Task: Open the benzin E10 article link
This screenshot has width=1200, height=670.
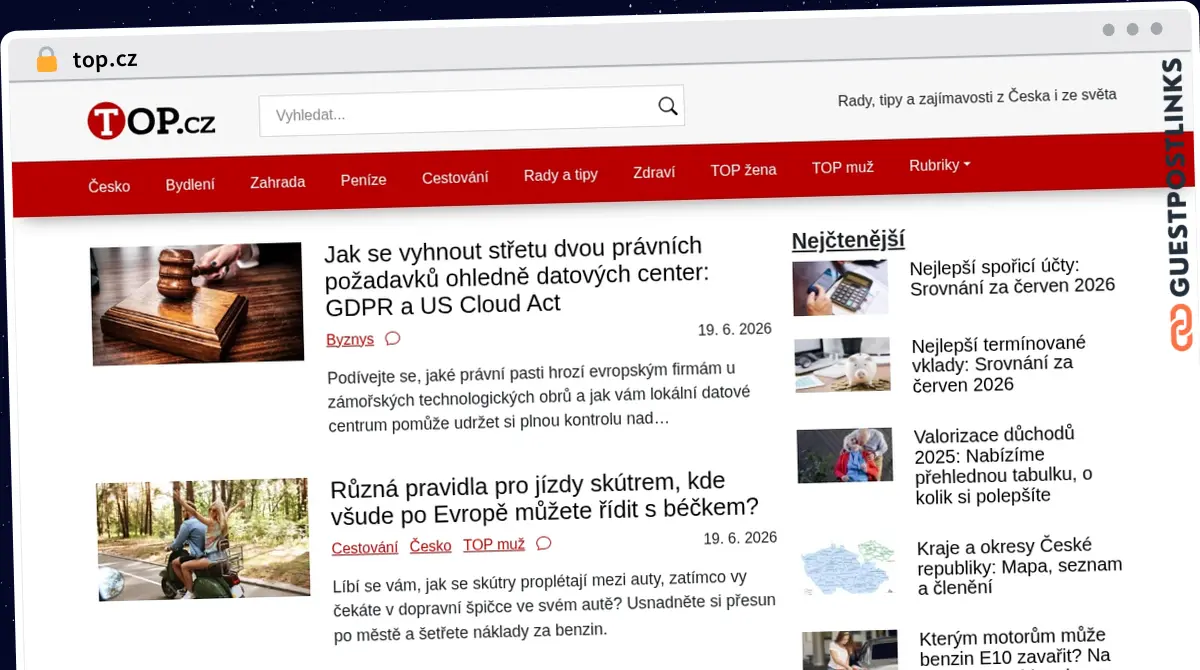Action: pos(1015,646)
